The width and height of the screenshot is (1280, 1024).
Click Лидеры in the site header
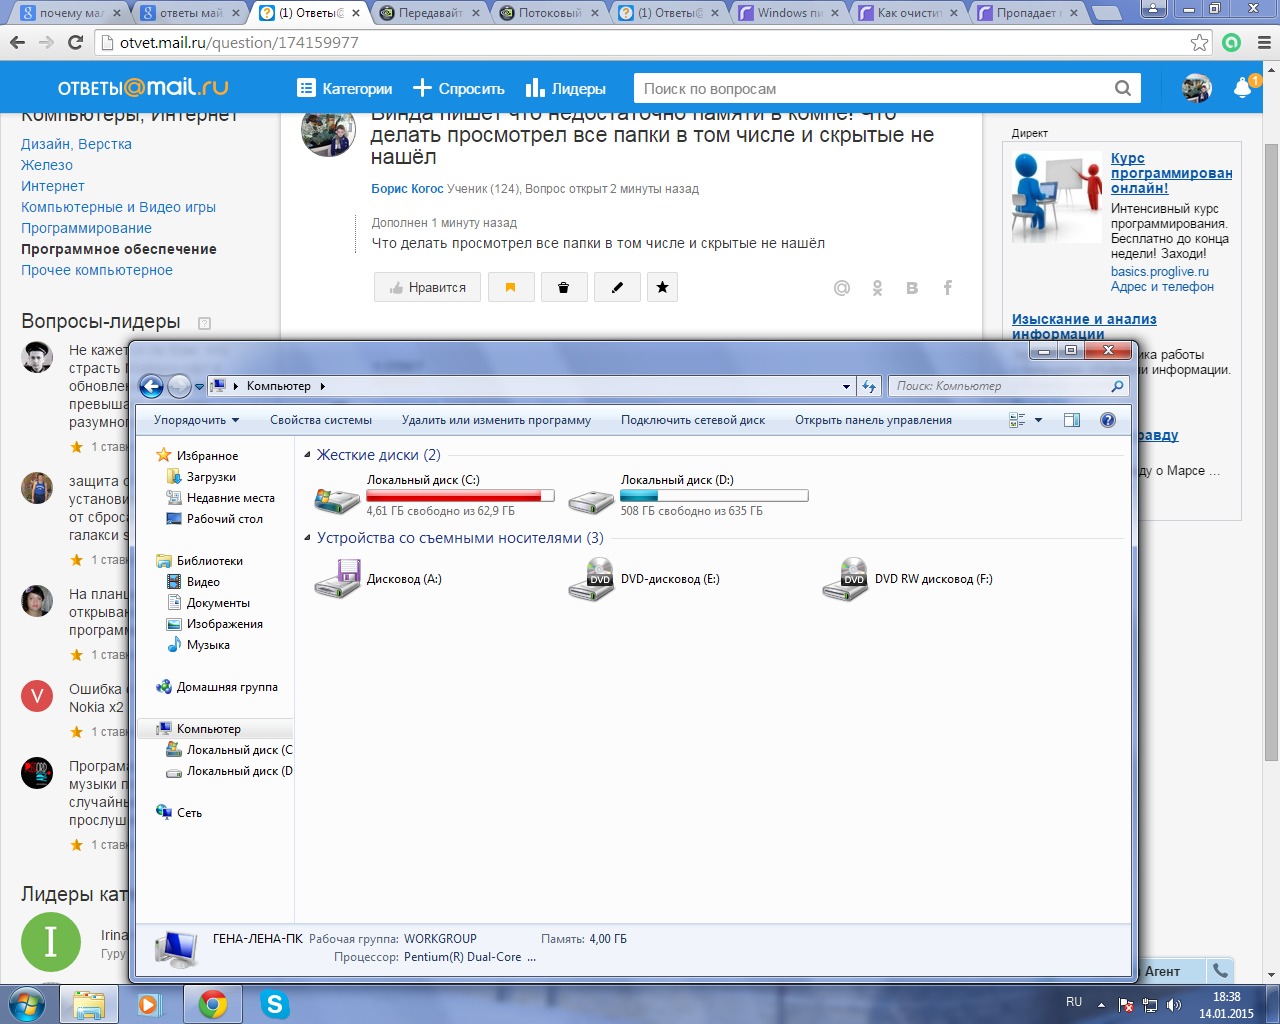[566, 88]
